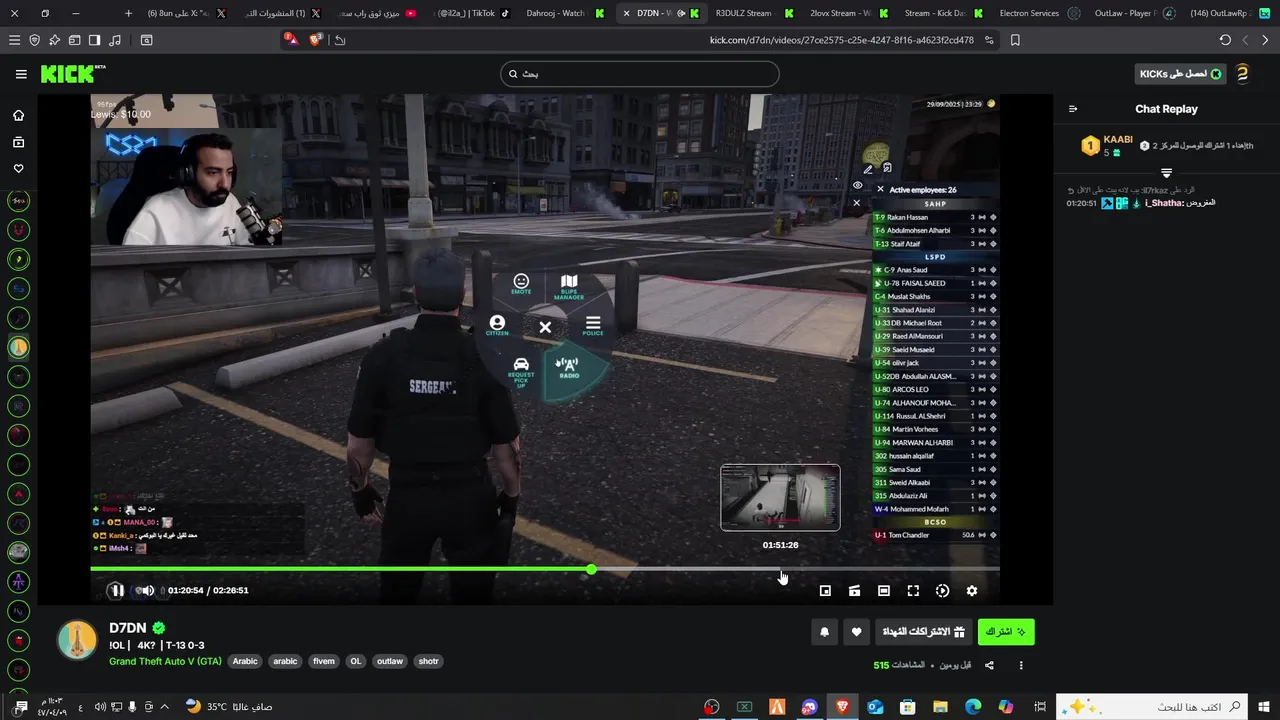This screenshot has width=1280, height=720.
Task: Enable picture-in-picture mode in the player
Action: tap(825, 591)
